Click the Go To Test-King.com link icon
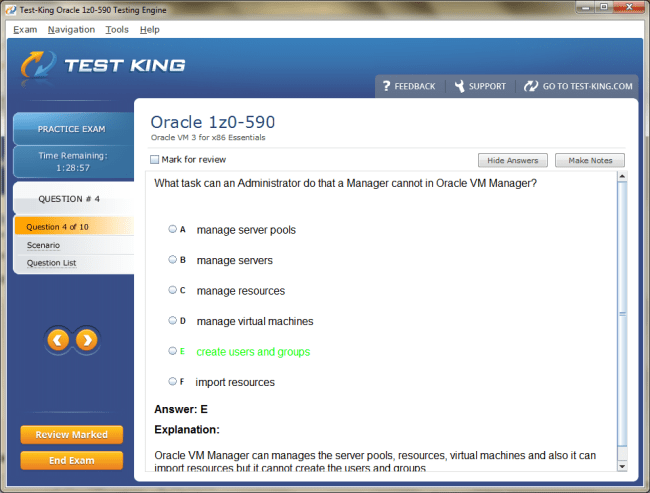This screenshot has height=493, width=650. click(x=531, y=87)
